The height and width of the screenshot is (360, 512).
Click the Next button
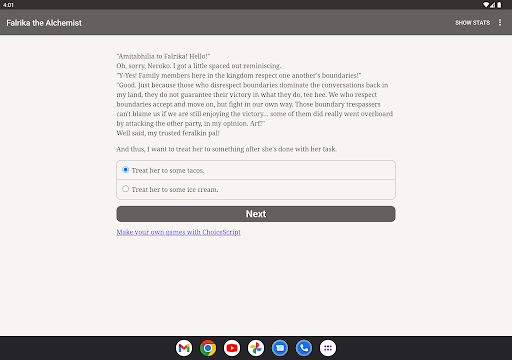tap(256, 214)
